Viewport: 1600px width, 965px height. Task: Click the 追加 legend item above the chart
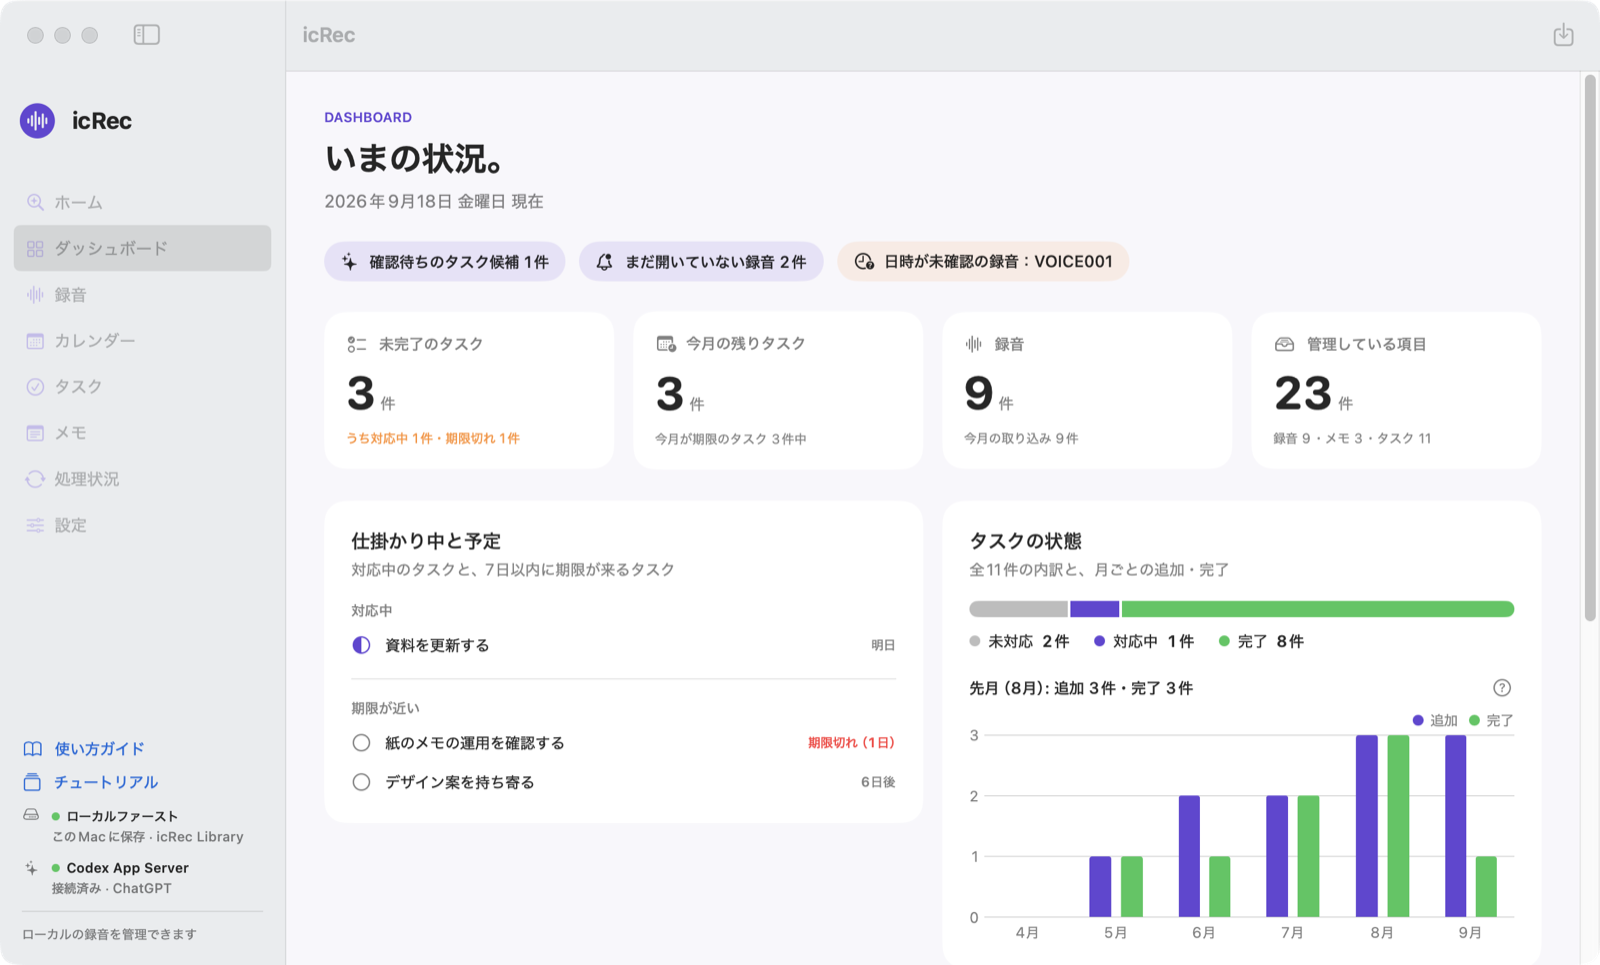click(1435, 720)
